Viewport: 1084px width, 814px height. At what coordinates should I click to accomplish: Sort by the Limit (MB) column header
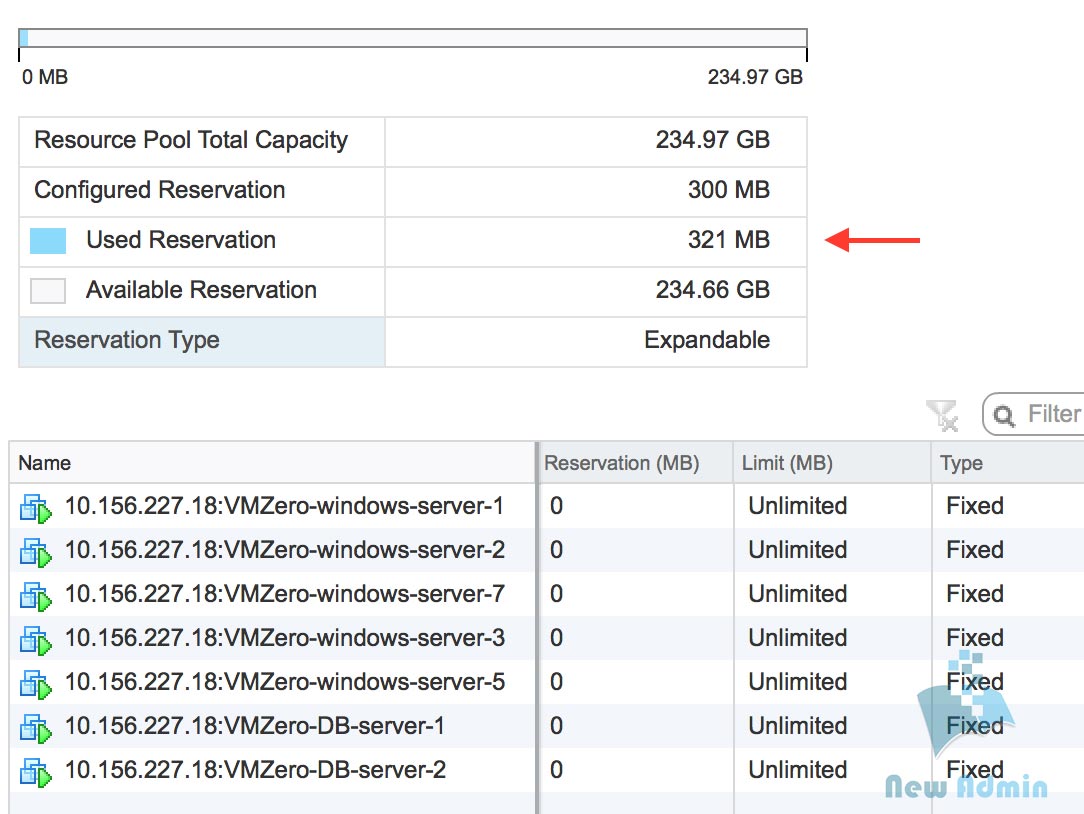coord(787,463)
